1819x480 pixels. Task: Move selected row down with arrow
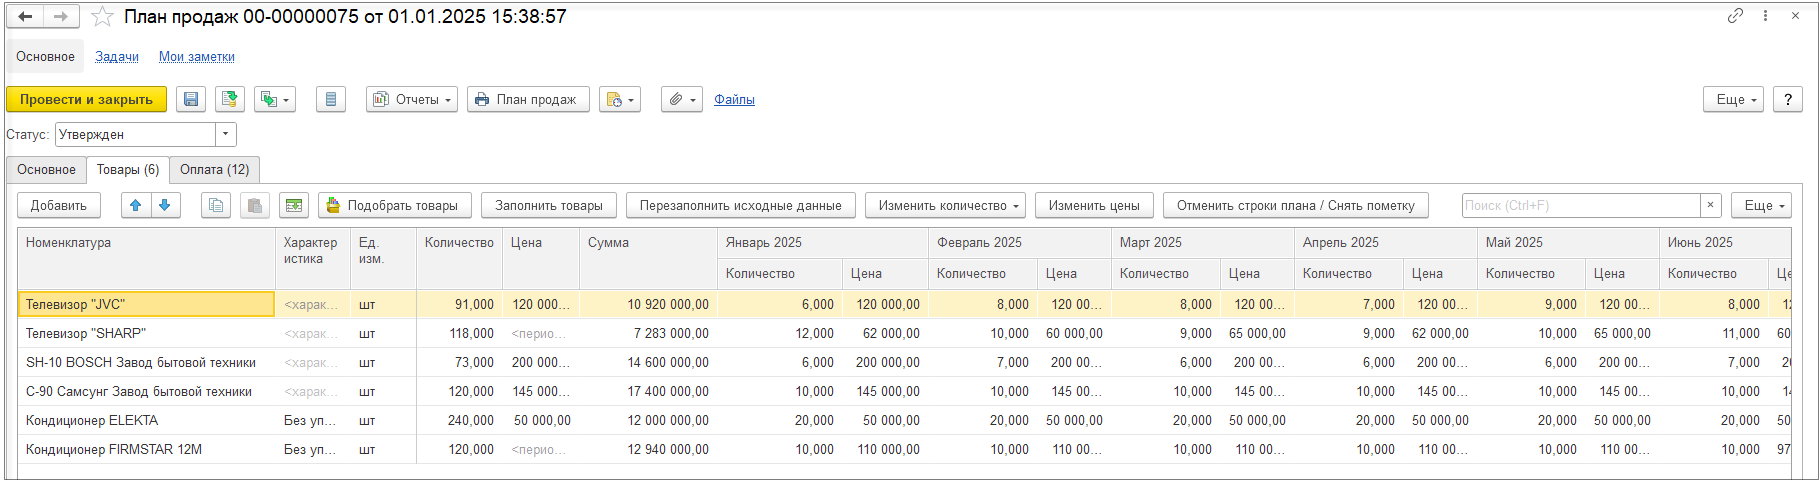[x=165, y=205]
